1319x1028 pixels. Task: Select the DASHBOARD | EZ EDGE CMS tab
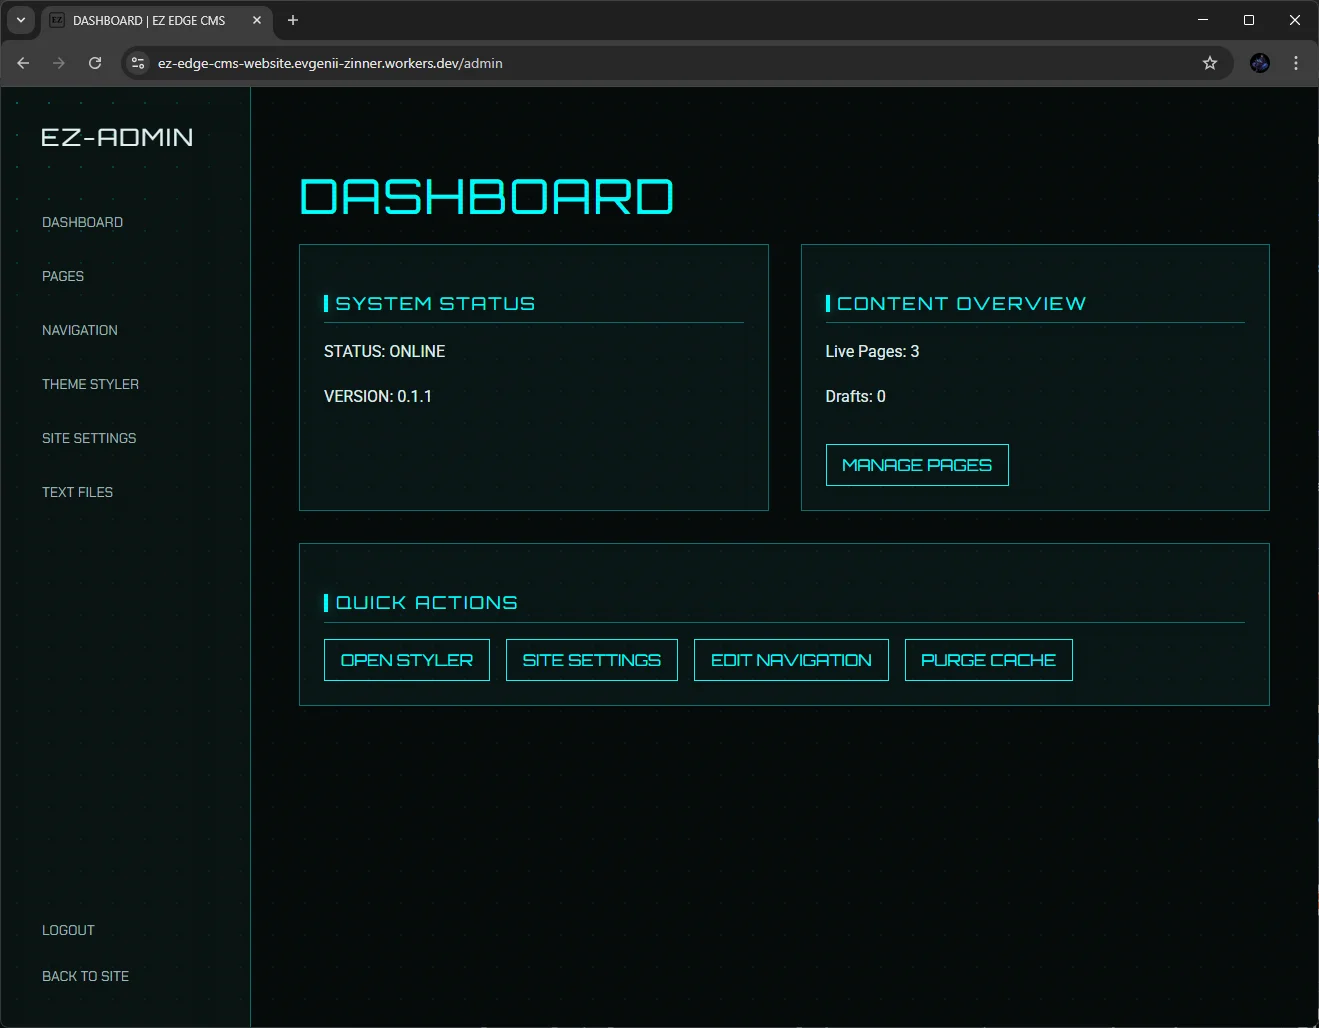pos(157,20)
